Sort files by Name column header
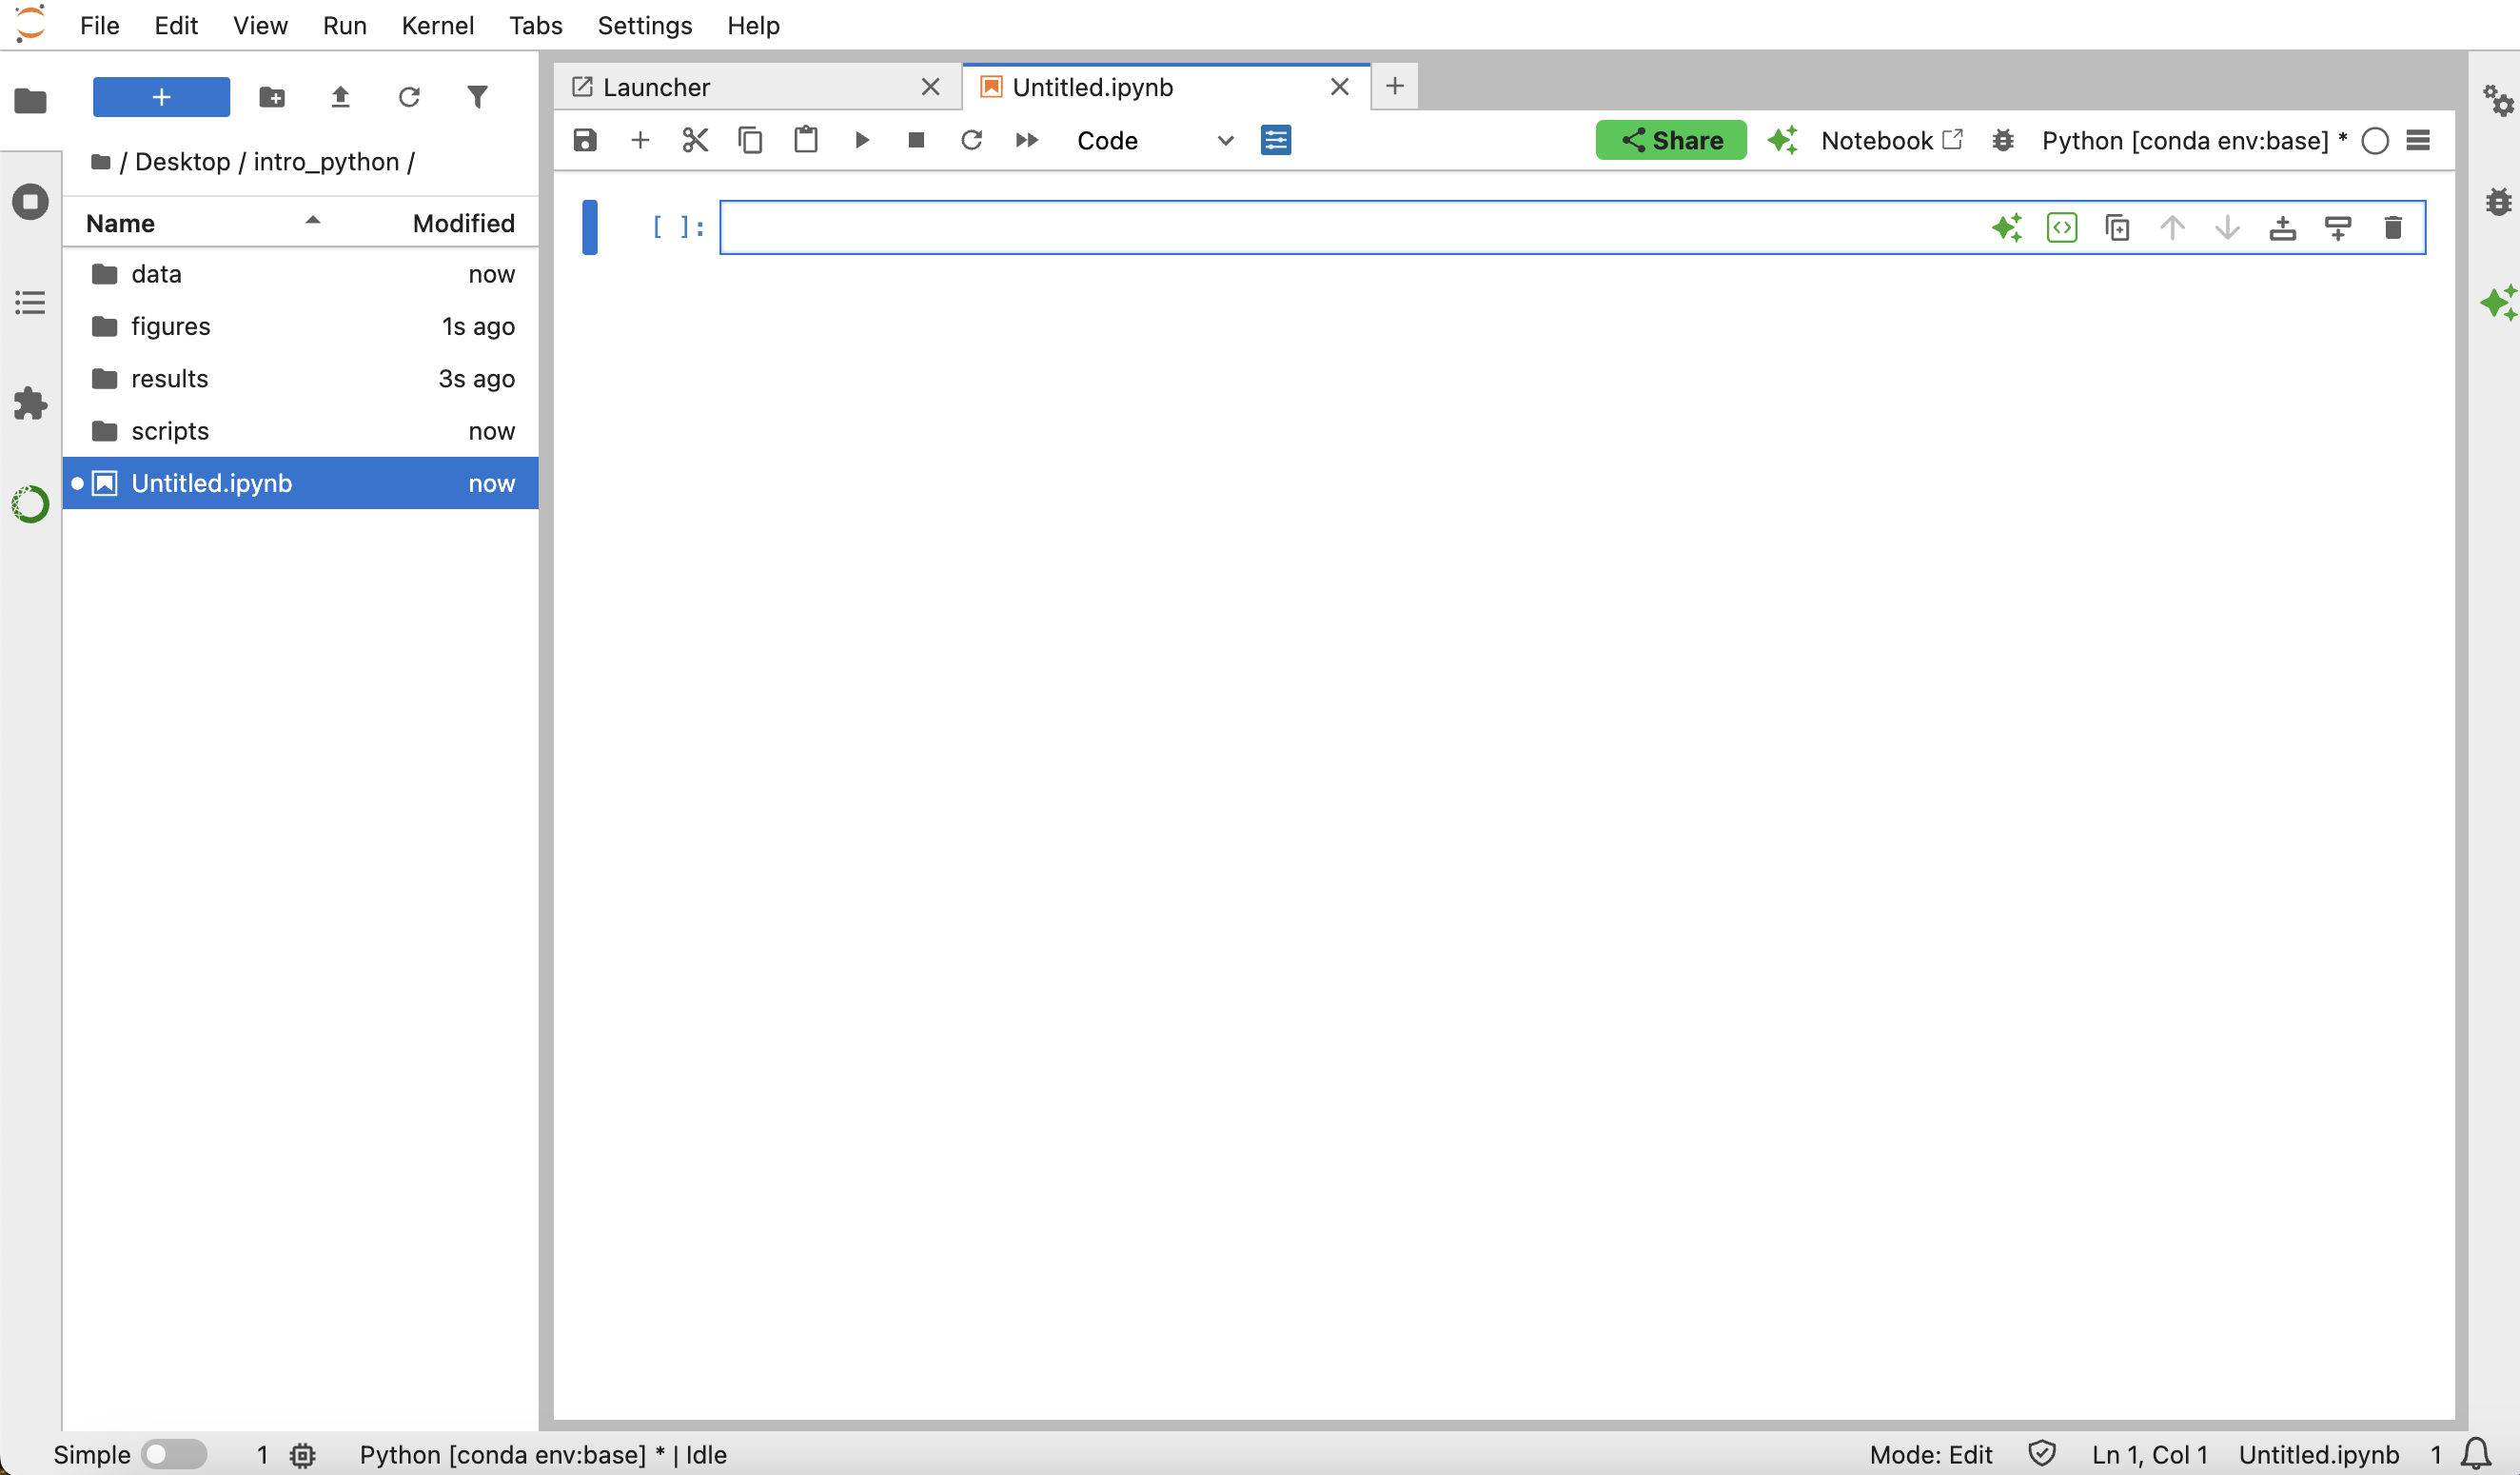Screen dimensions: 2520x1475 coord(121,222)
